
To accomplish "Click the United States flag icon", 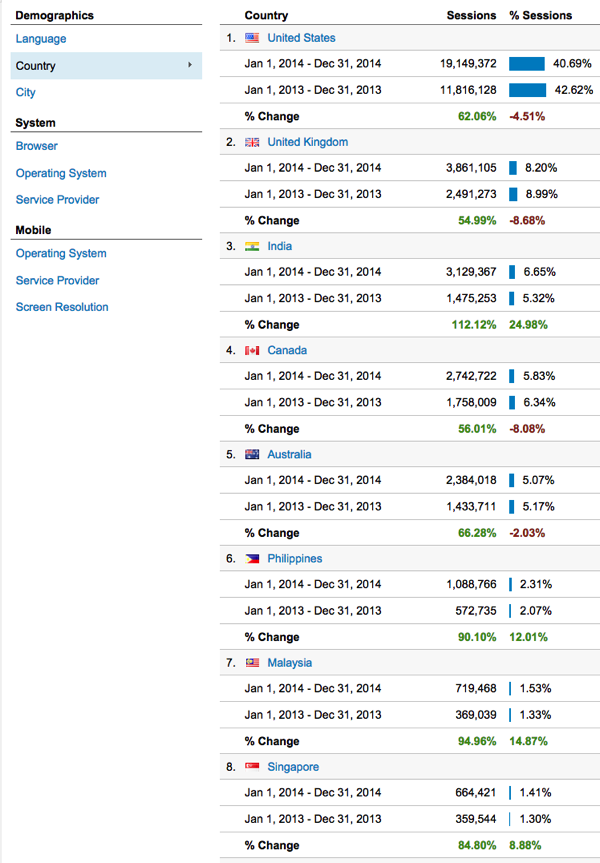I will [x=252, y=38].
